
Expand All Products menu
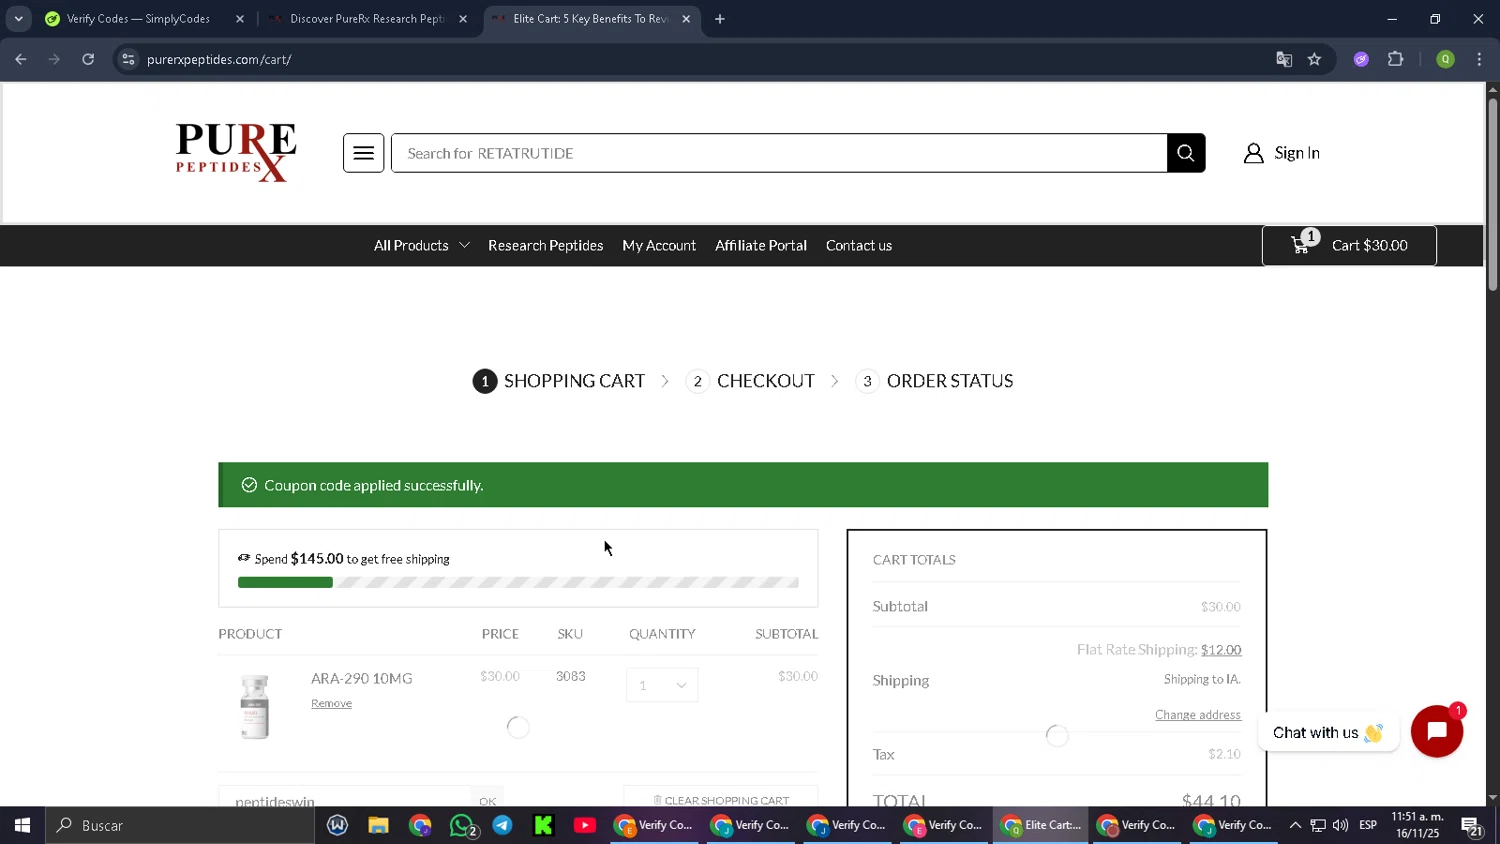click(421, 245)
